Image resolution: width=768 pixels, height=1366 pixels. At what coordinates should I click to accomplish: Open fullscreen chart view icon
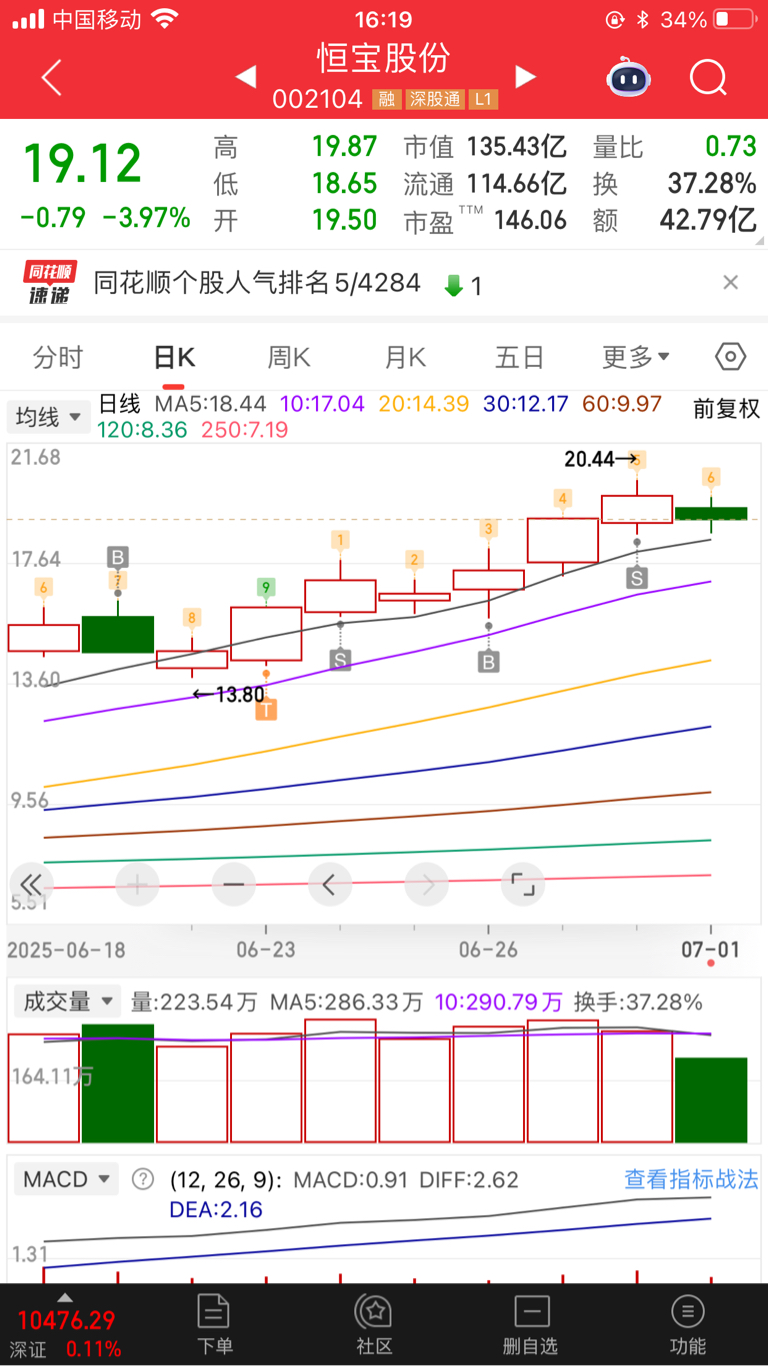(523, 884)
